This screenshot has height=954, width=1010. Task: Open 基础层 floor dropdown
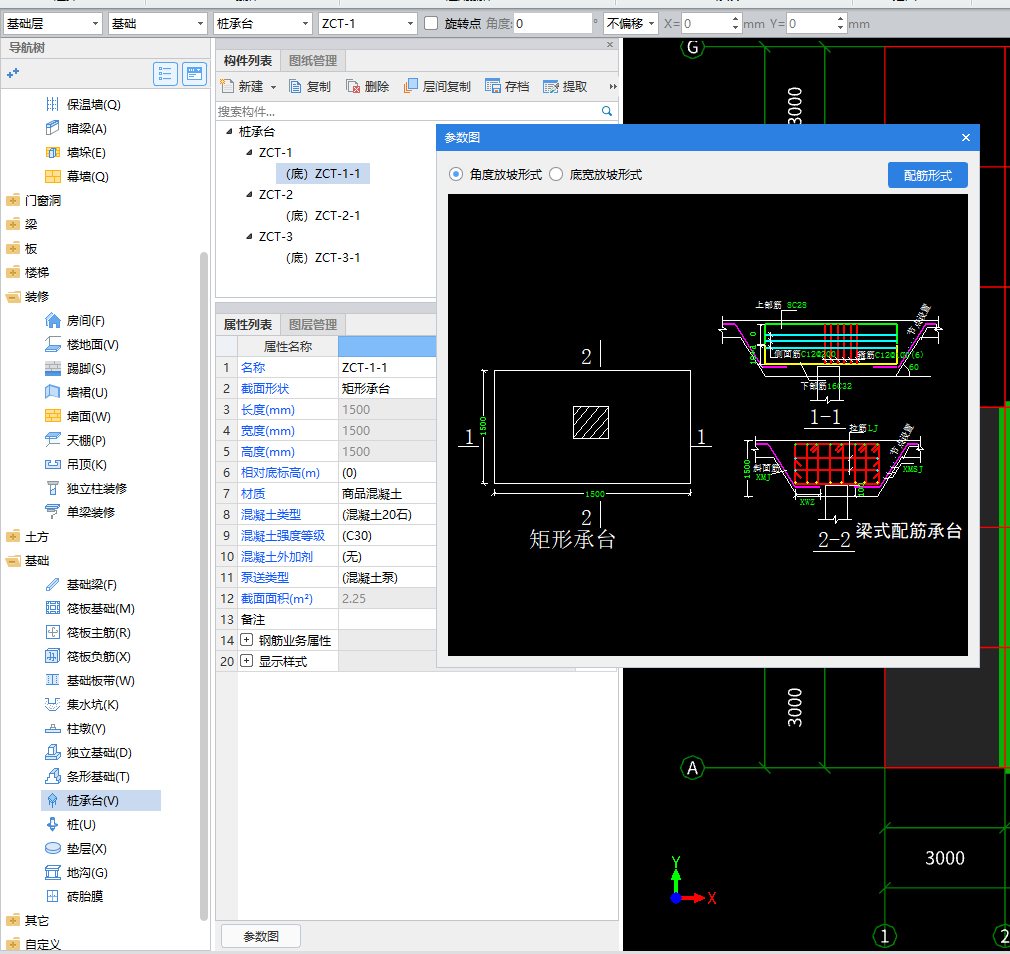pos(52,24)
